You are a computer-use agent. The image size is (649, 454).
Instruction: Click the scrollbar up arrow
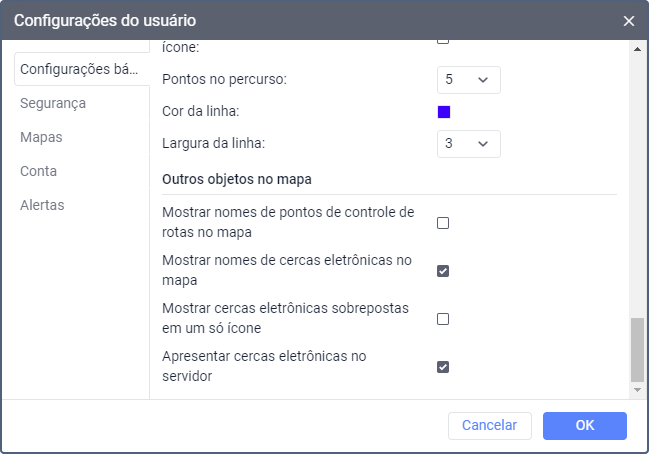[637, 46]
